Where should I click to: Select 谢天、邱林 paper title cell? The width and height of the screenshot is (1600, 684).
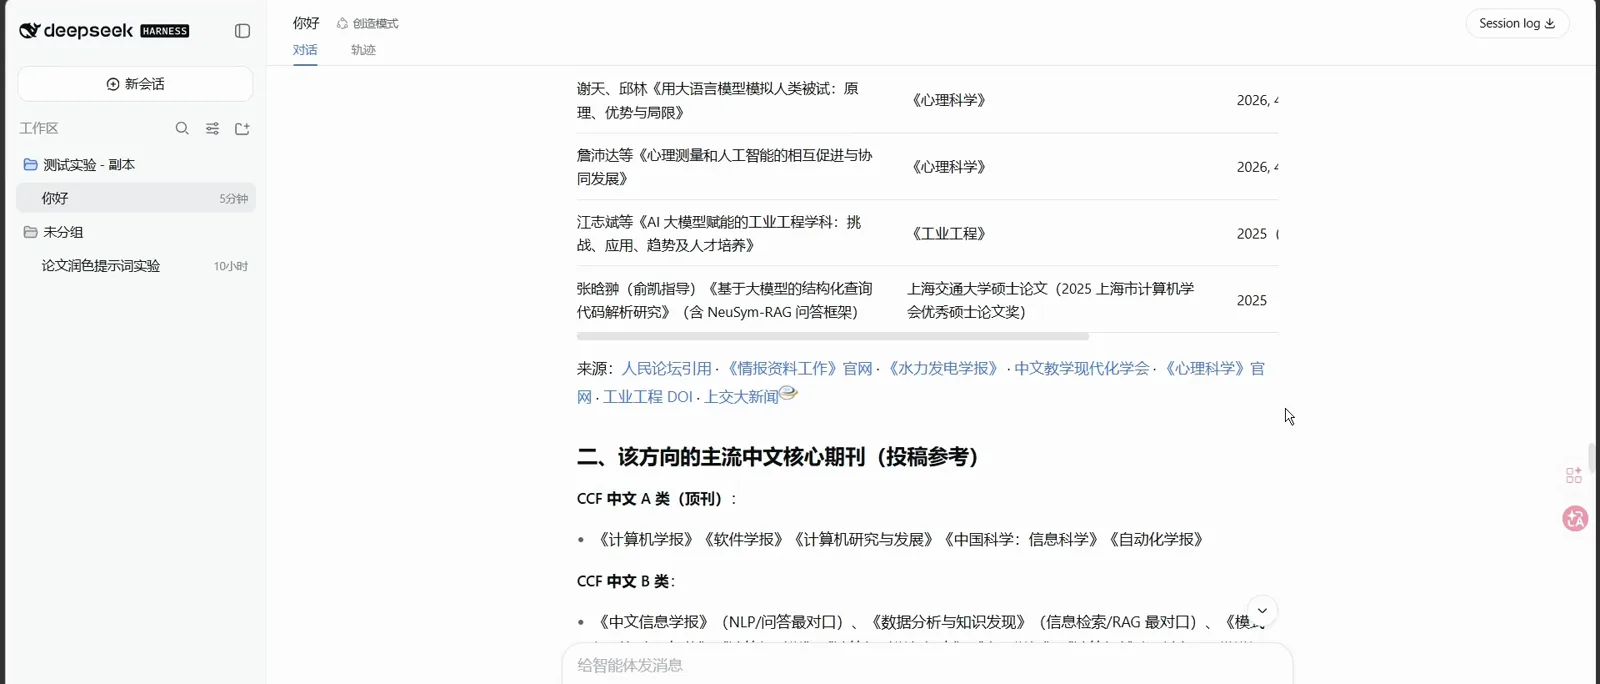point(717,101)
